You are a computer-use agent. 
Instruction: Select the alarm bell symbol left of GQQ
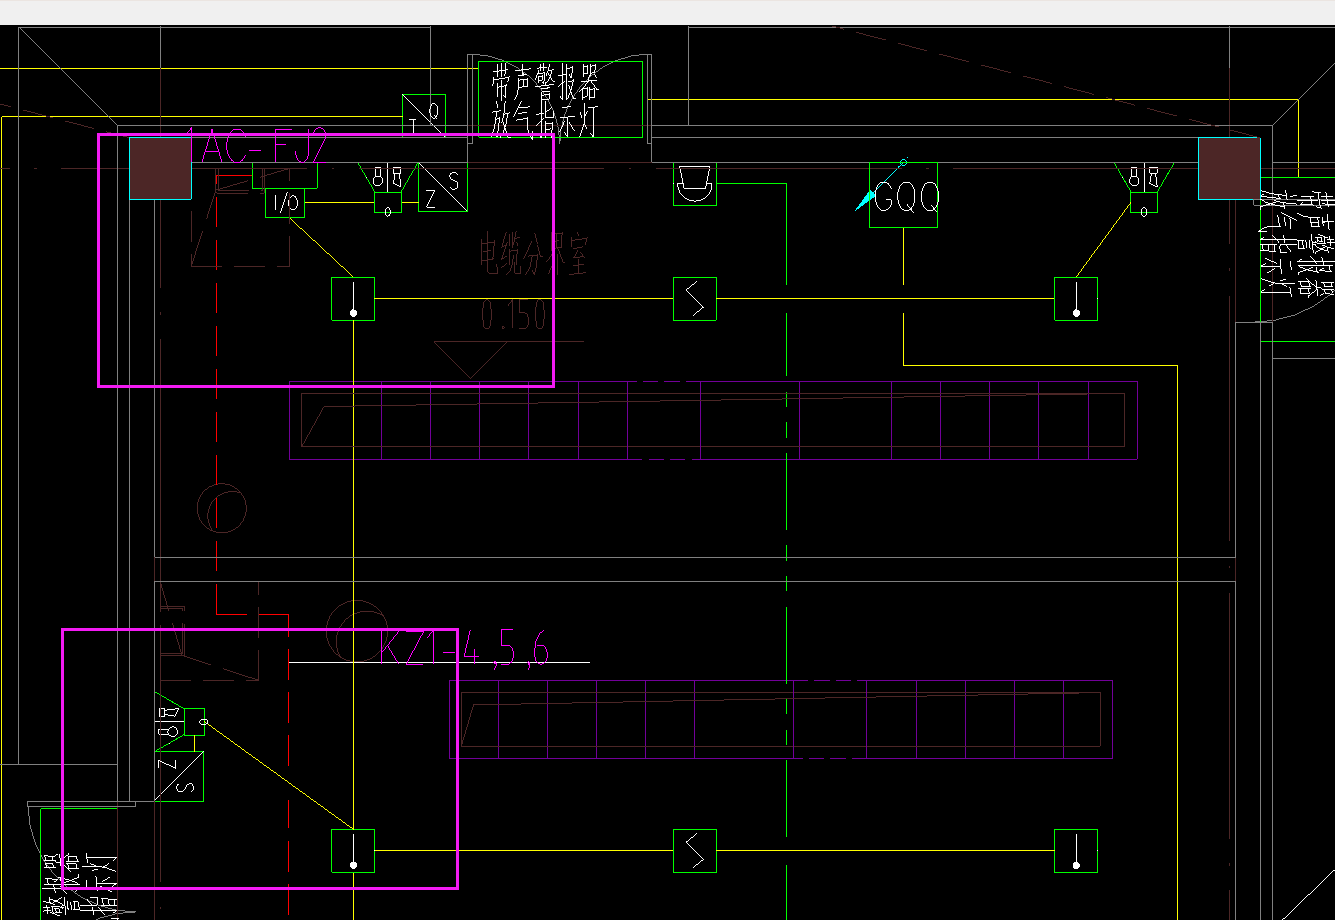tap(694, 184)
